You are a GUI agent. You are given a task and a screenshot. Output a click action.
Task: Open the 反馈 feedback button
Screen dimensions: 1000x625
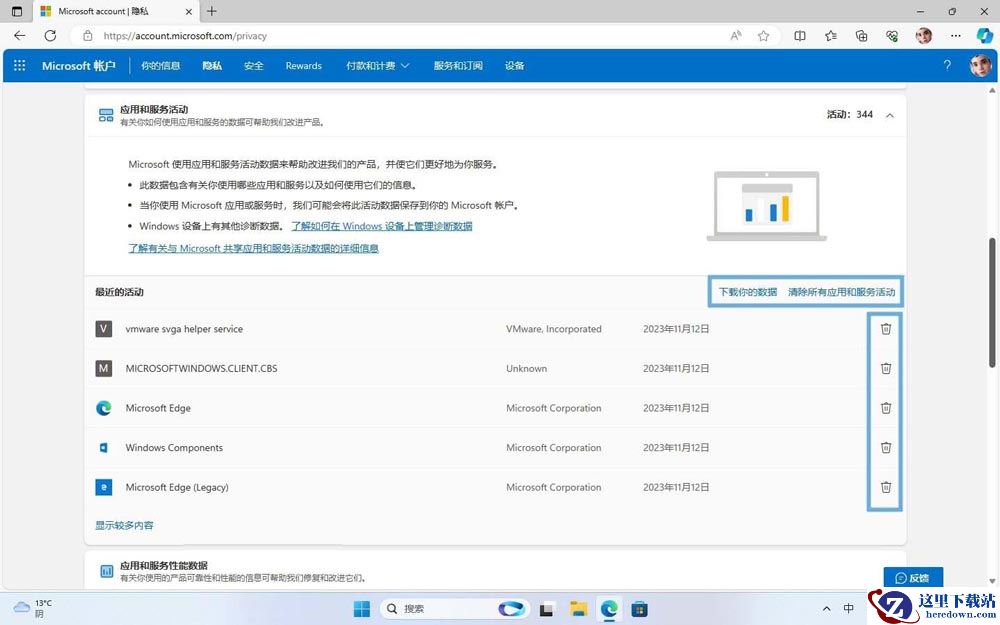(913, 578)
